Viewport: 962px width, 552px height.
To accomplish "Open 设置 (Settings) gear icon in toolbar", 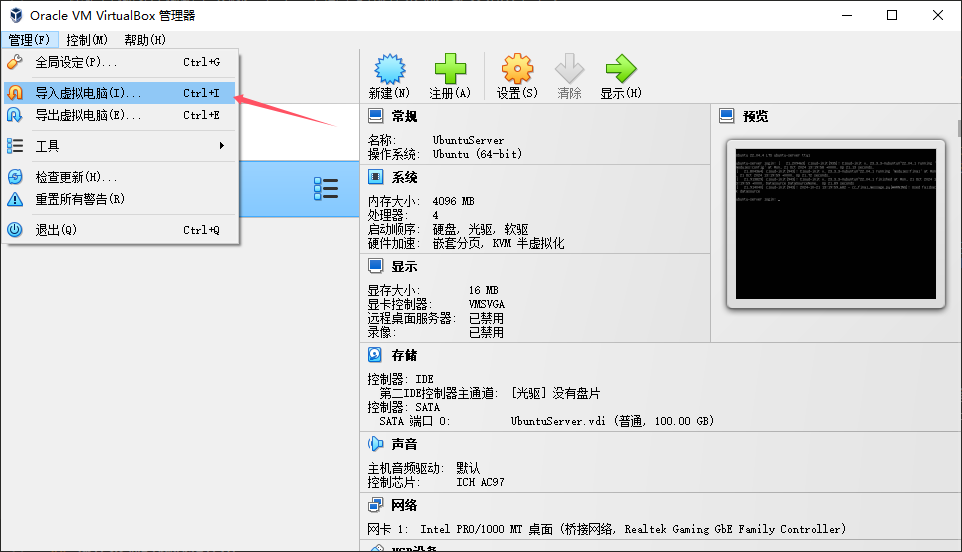I will (517, 69).
